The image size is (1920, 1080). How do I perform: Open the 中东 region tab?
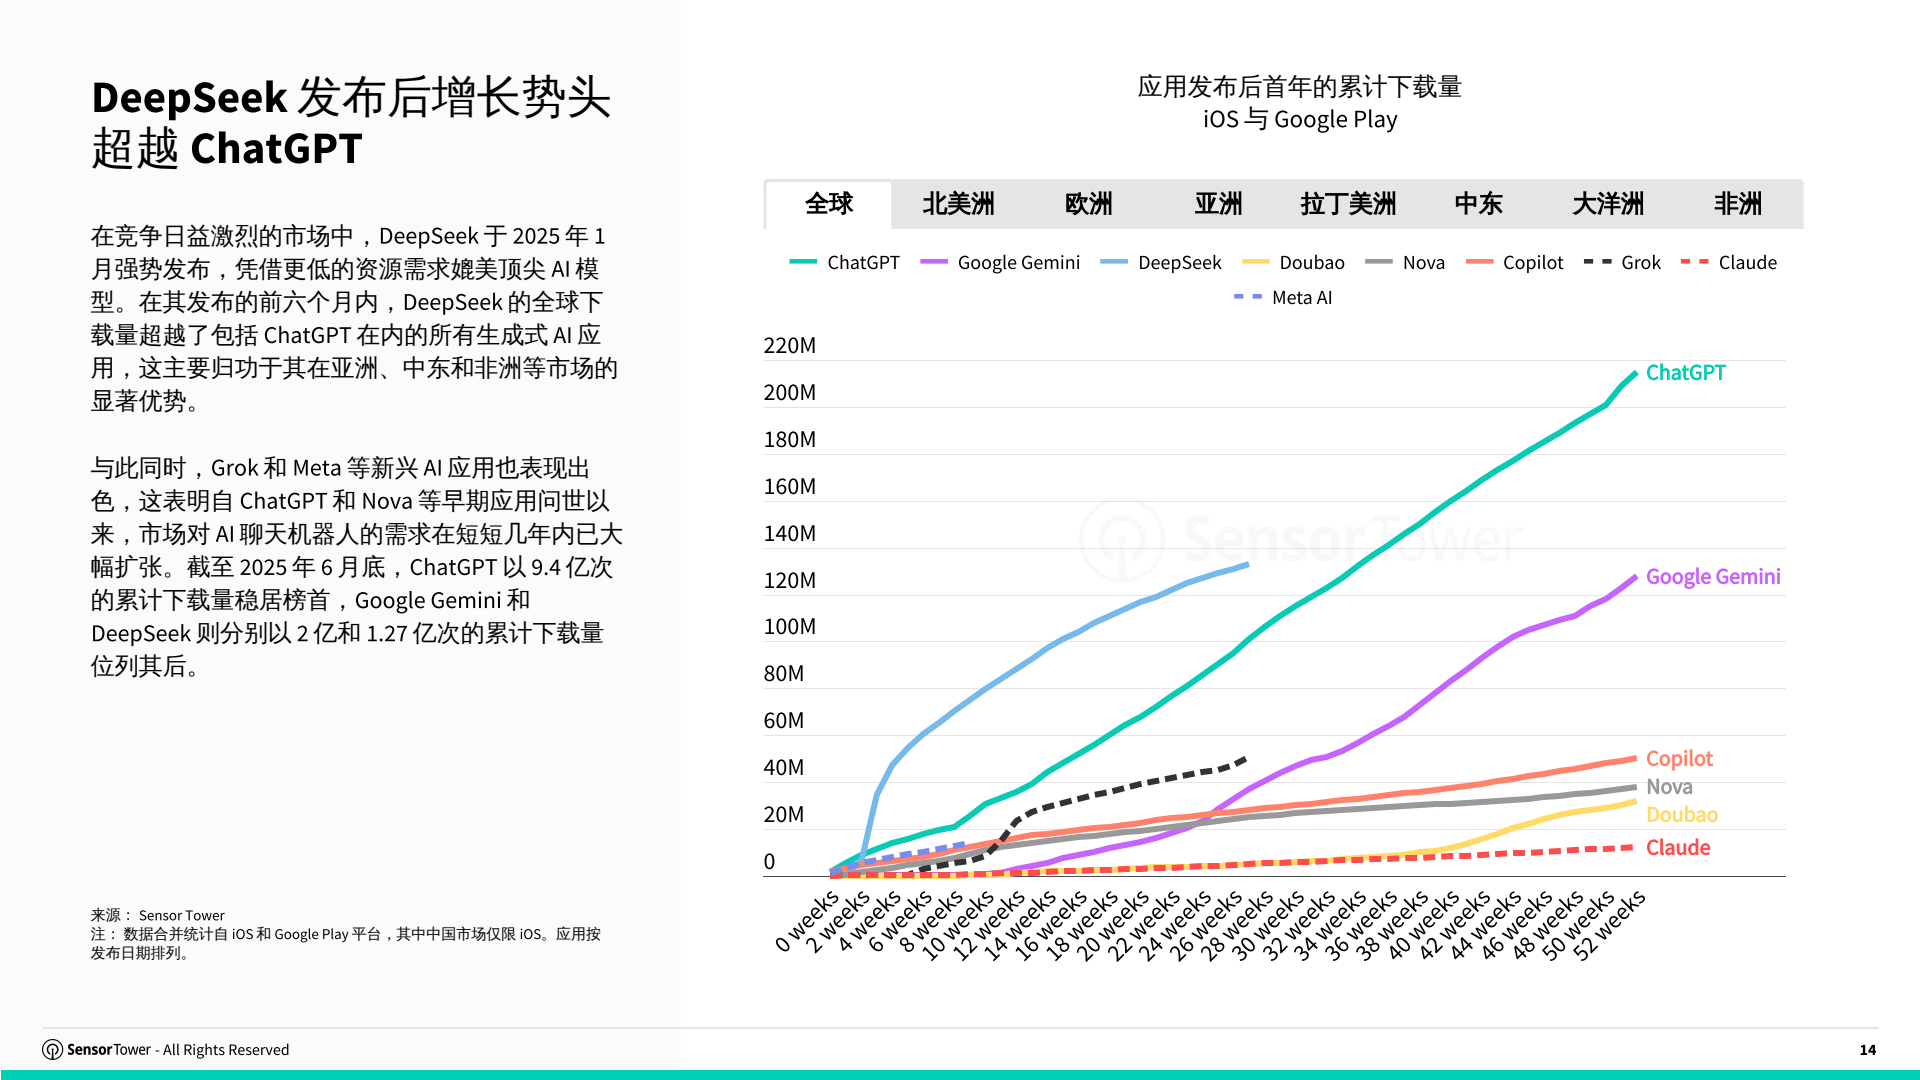pos(1478,204)
